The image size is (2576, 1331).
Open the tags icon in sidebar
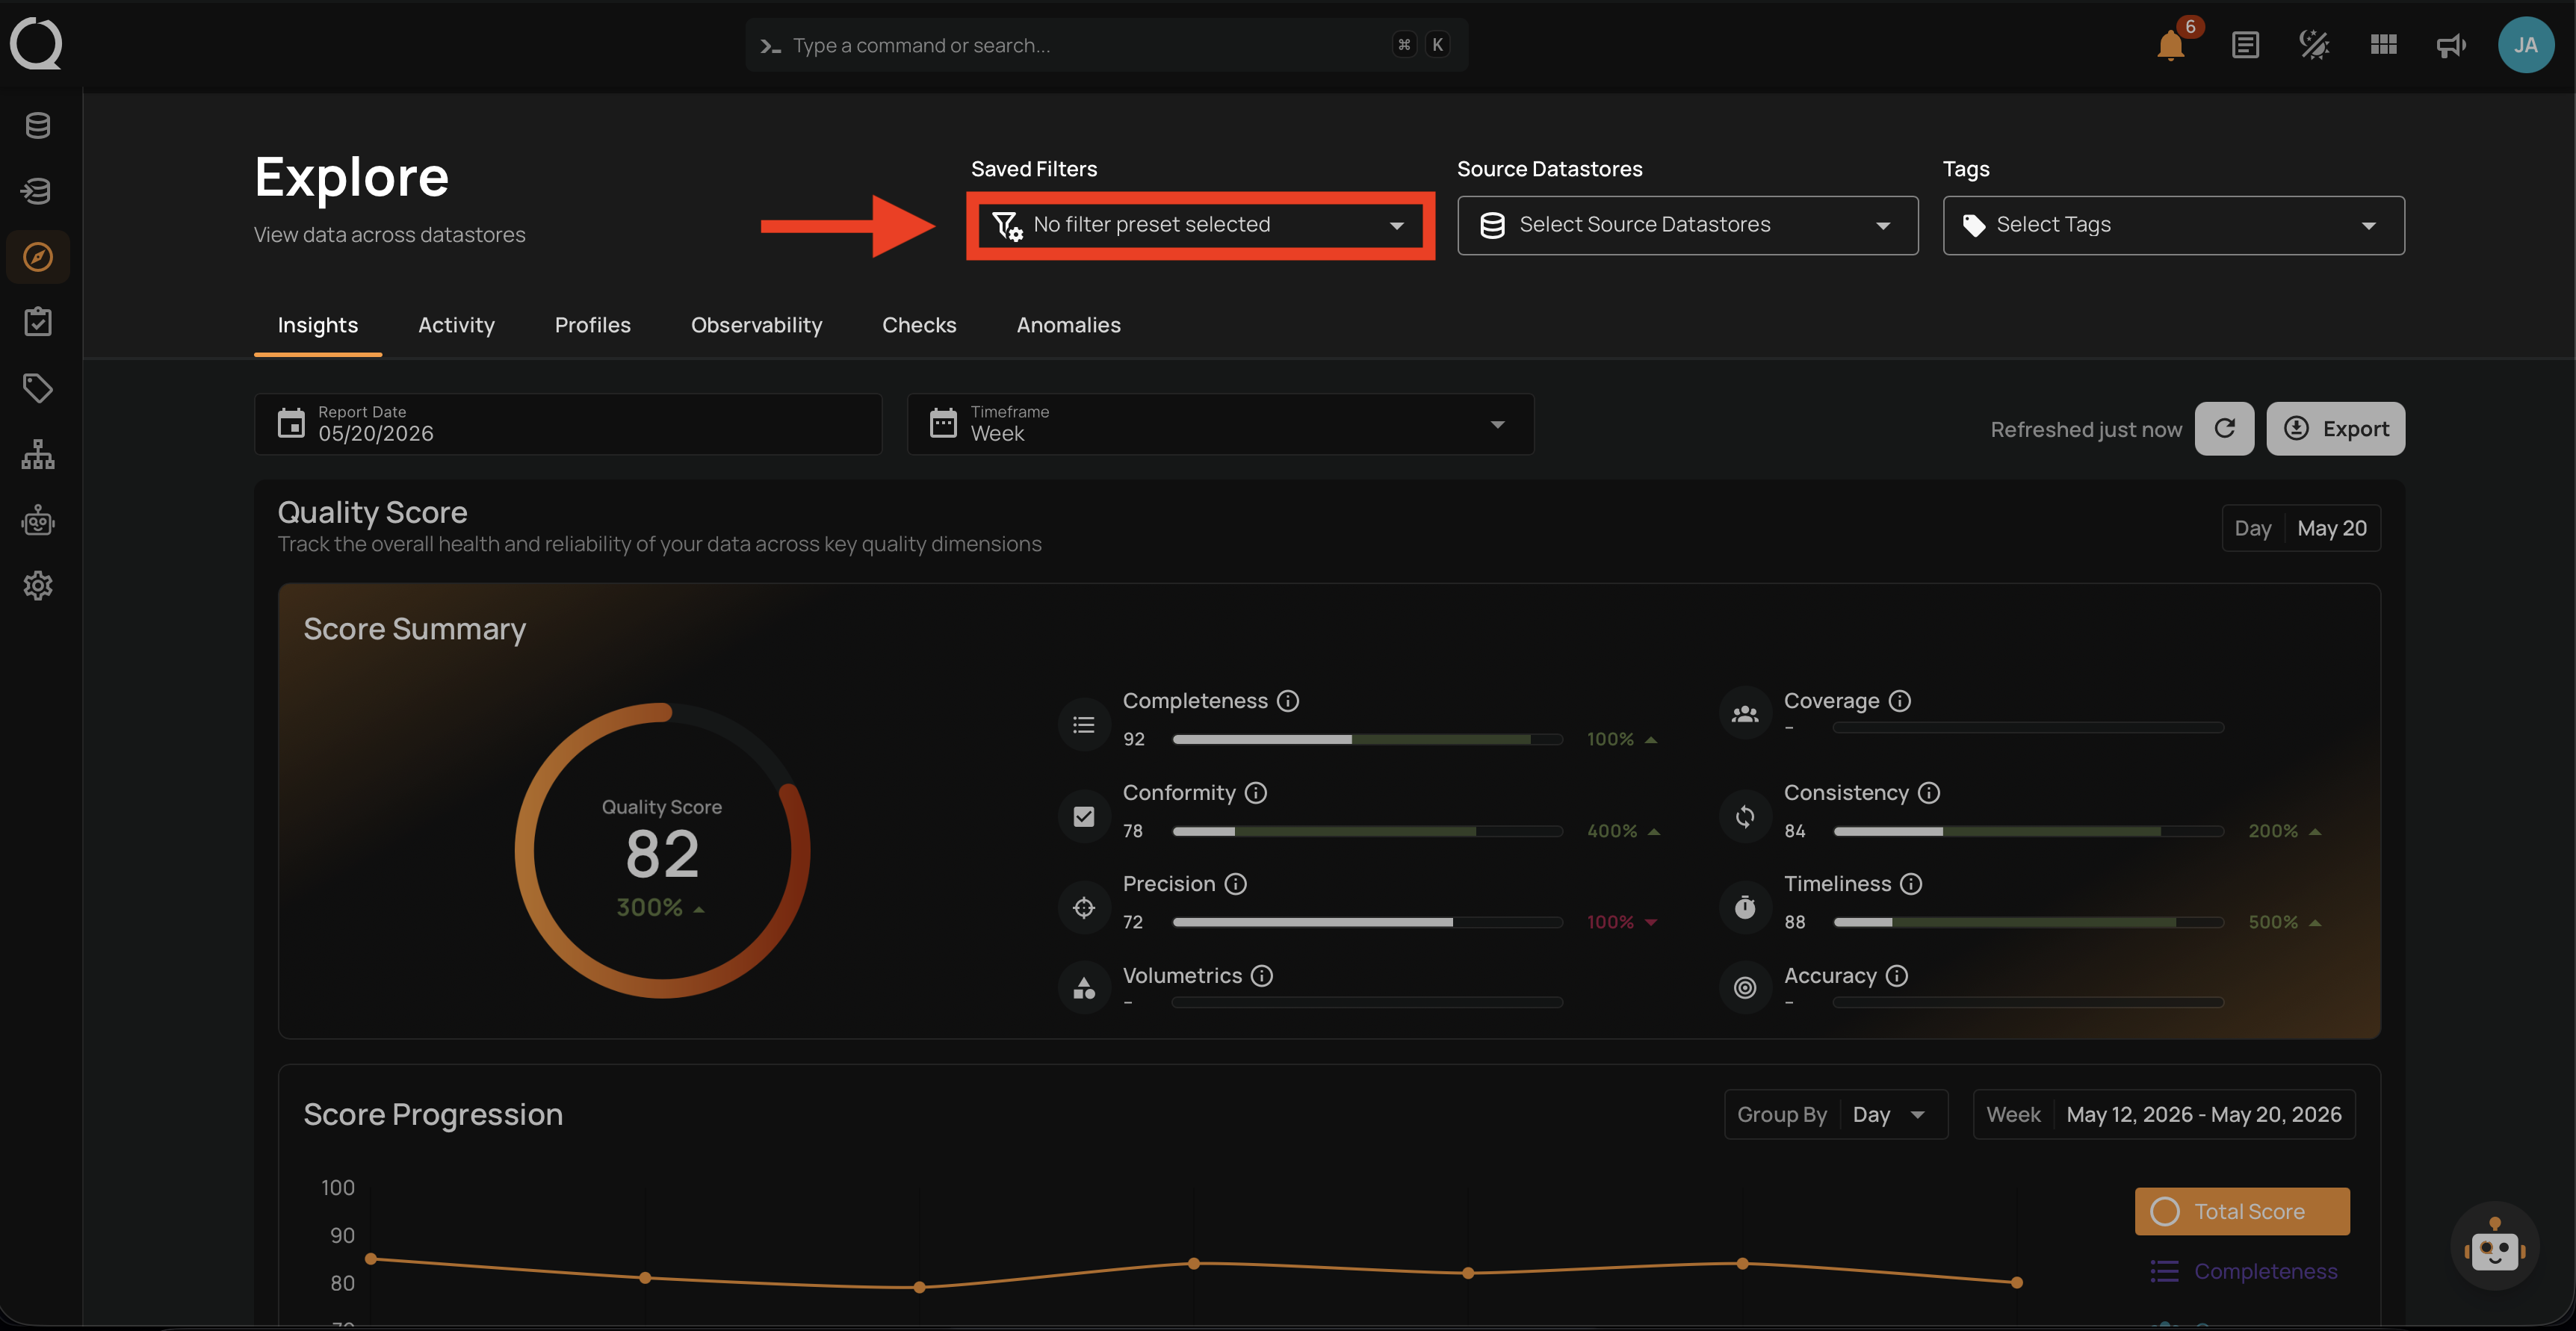pyautogui.click(x=38, y=388)
